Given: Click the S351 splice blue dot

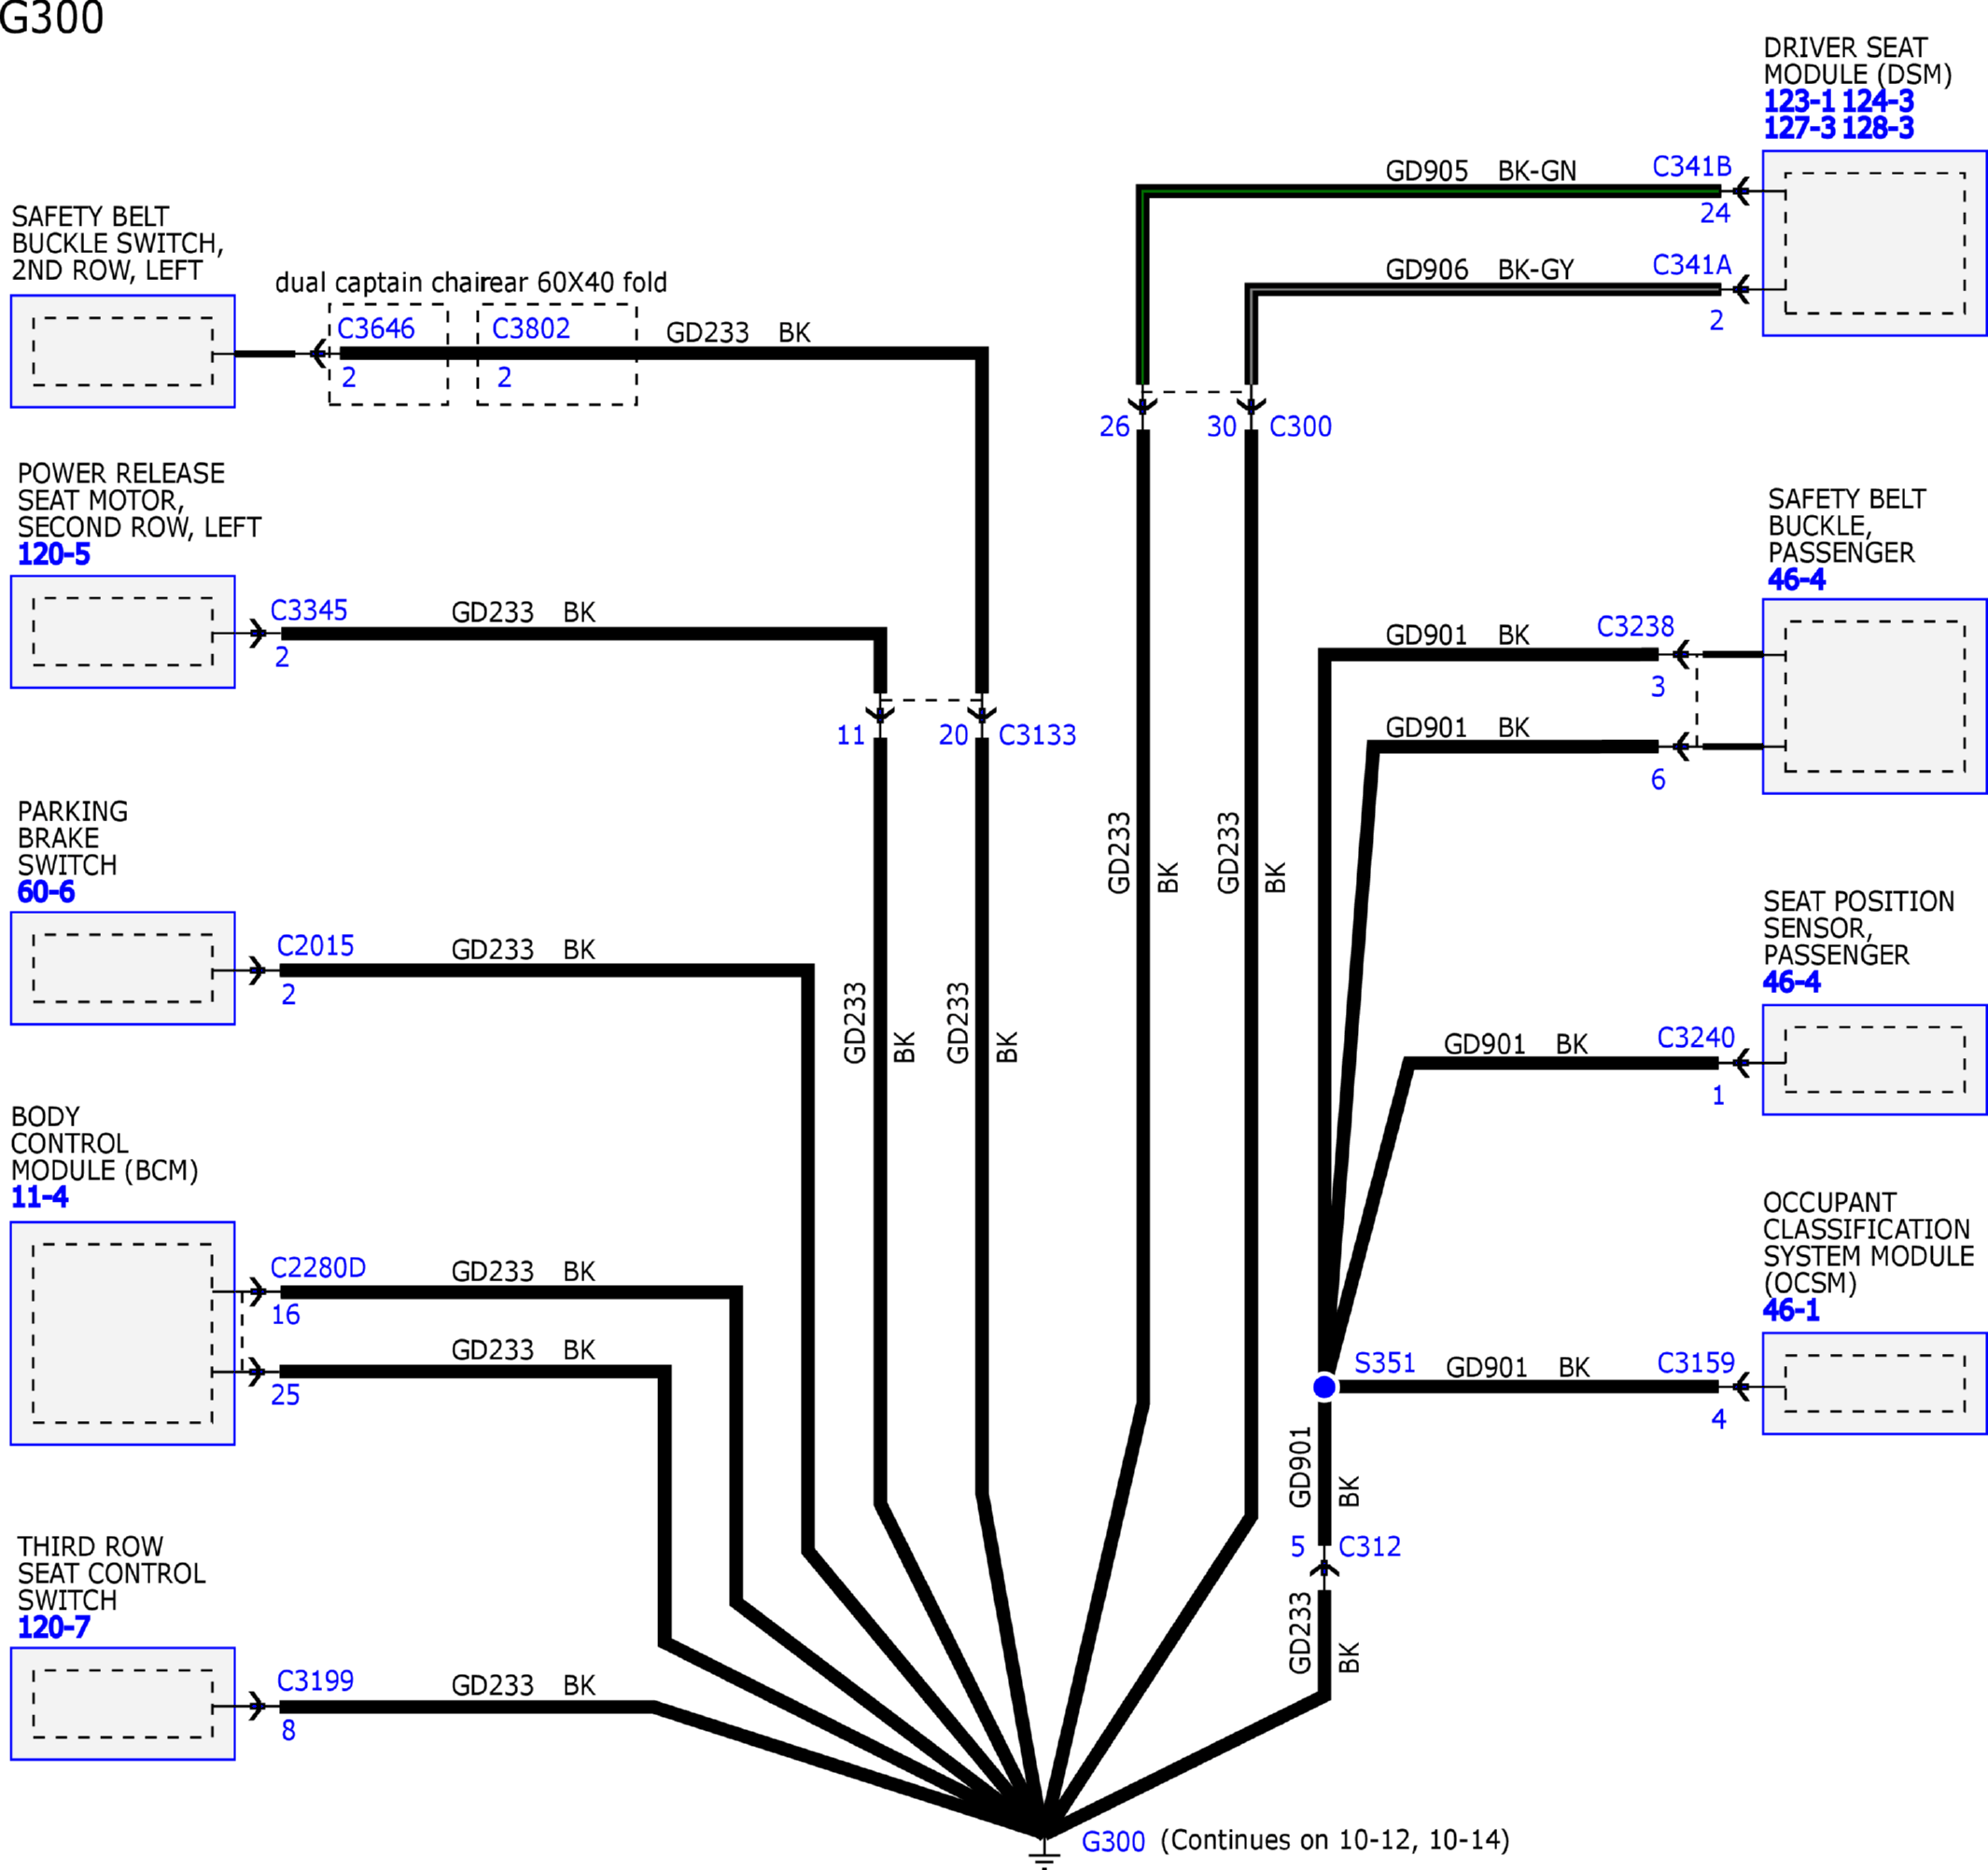Looking at the screenshot, I should point(1324,1387).
